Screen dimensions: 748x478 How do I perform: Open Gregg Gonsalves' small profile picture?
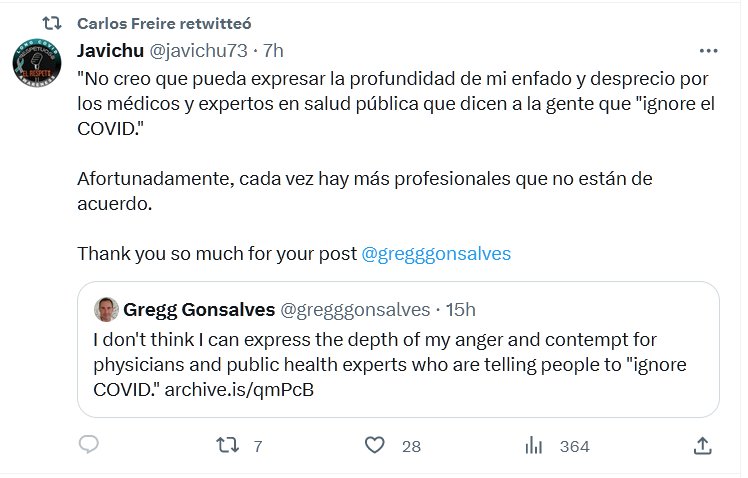[106, 308]
